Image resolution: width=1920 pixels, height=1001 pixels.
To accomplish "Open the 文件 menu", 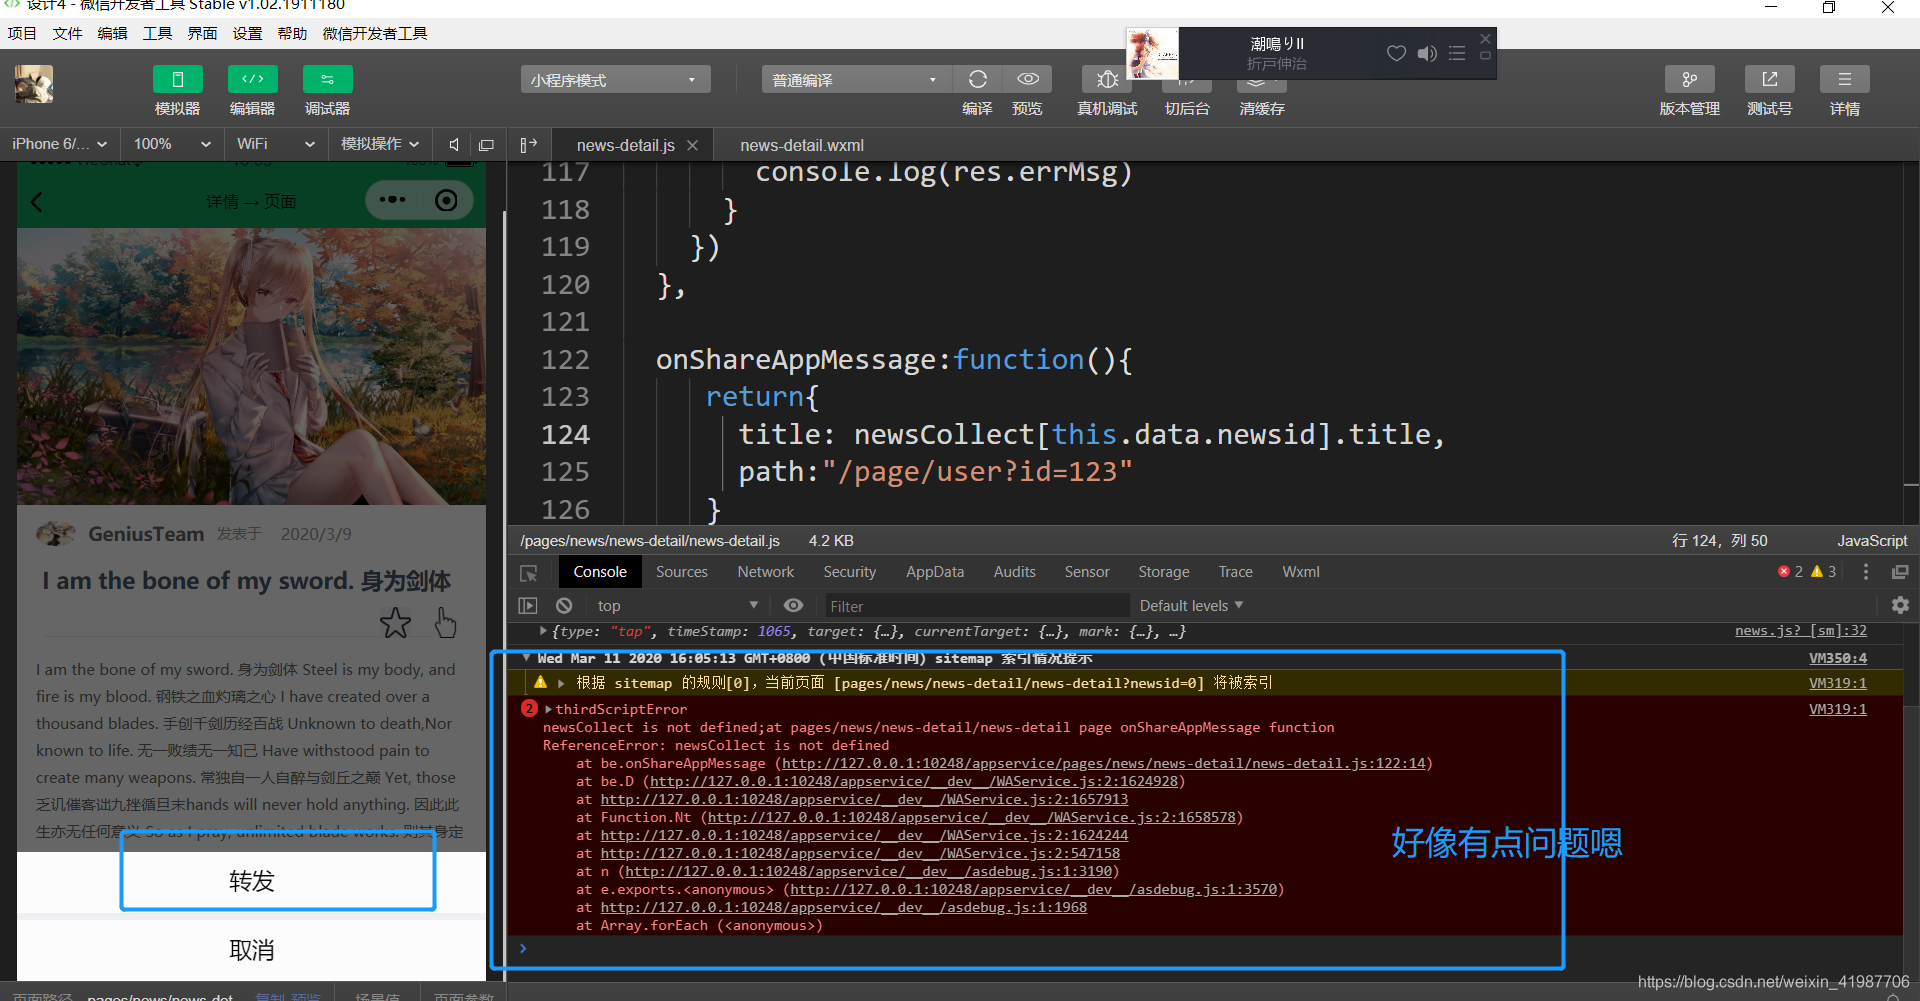I will coord(67,33).
